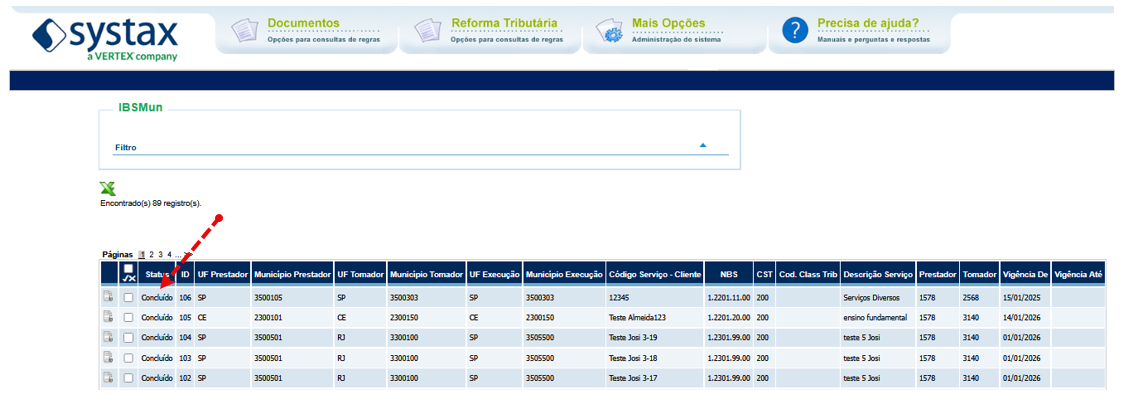Open the Precisa de ajuda? menu
The width and height of the screenshot is (1127, 399).
(x=868, y=24)
